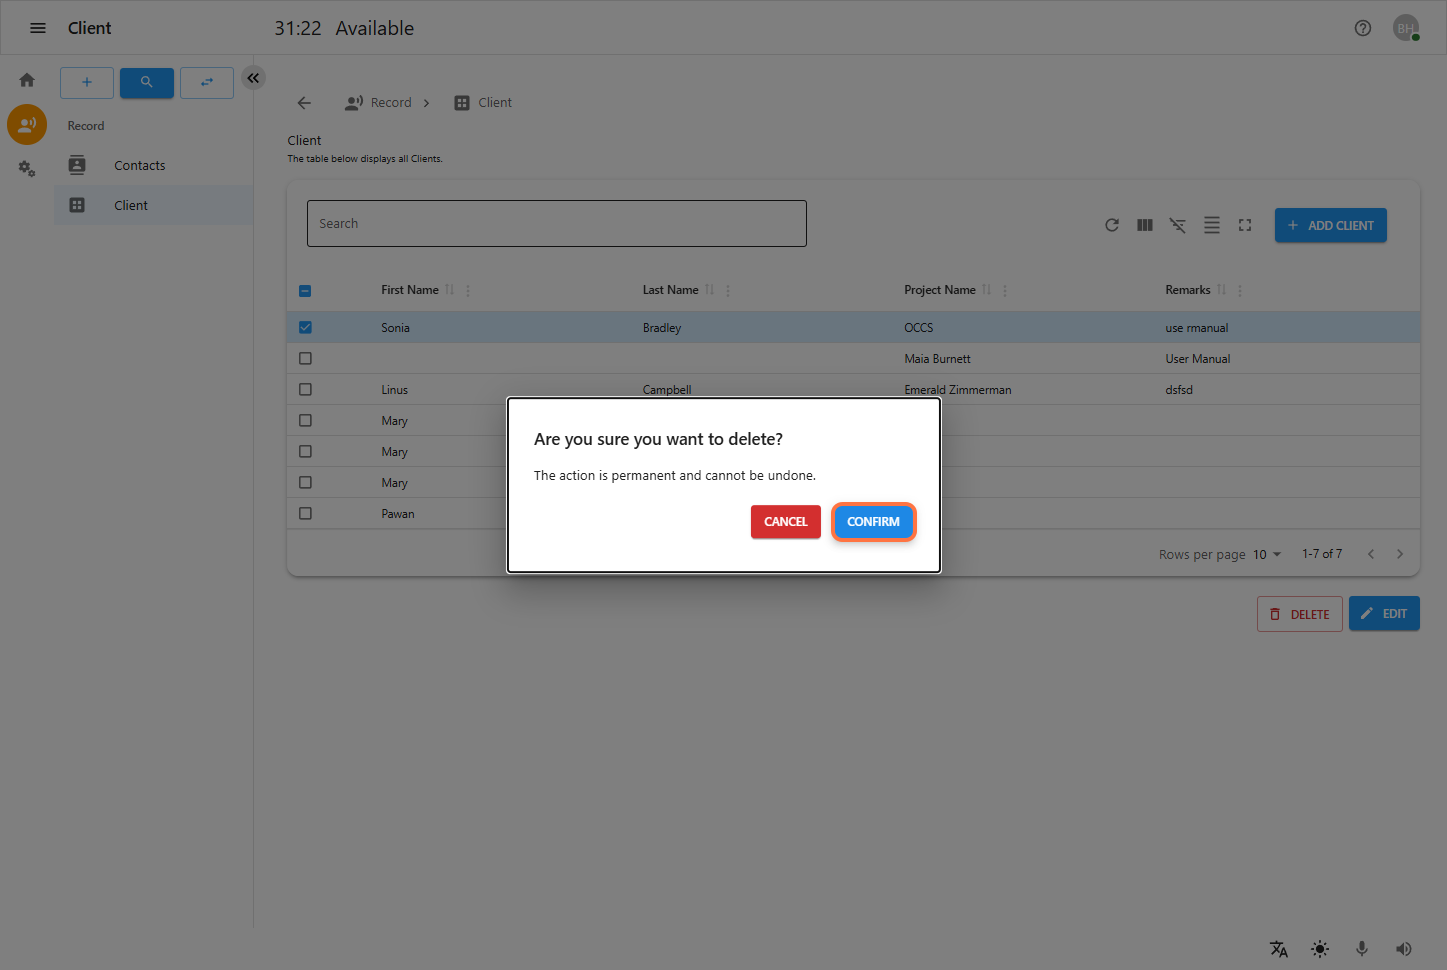Image resolution: width=1447 pixels, height=970 pixels.
Task: Select Contacts in the Record sidebar
Action: tap(139, 166)
